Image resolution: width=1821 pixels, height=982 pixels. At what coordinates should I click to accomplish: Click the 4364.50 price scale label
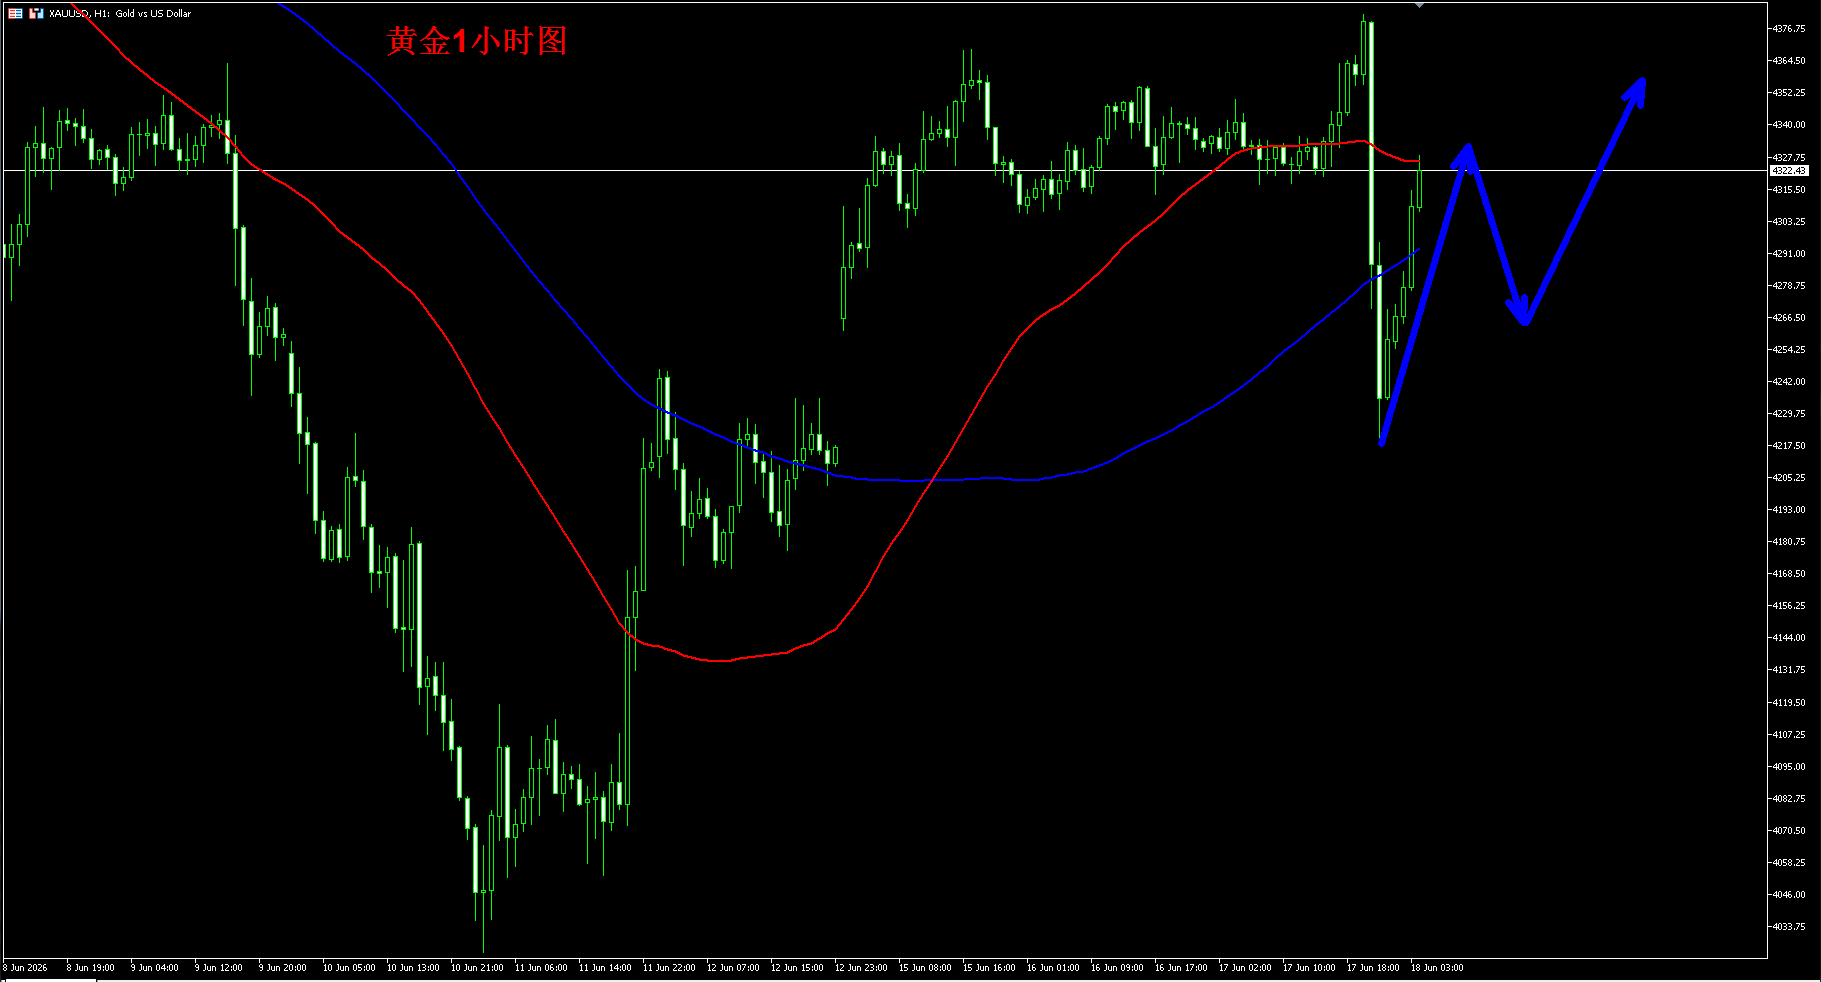tap(1789, 61)
